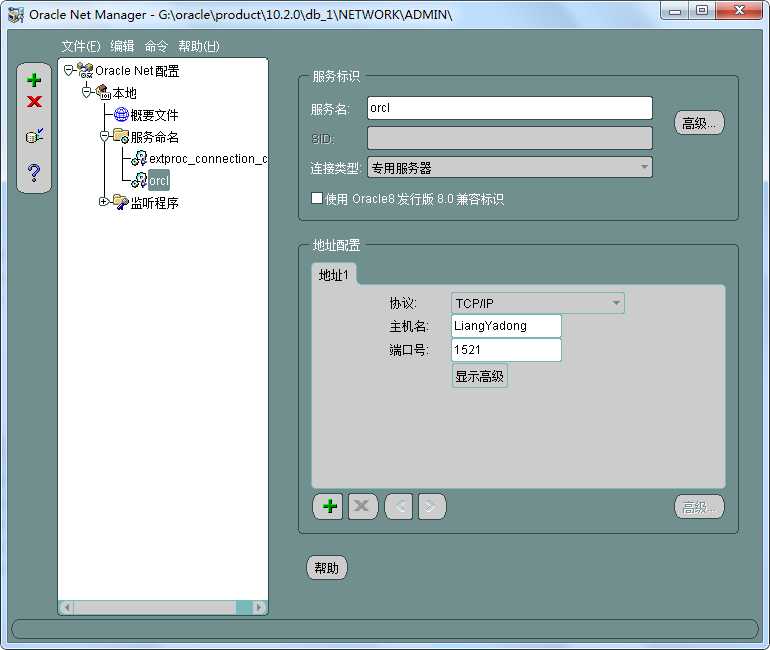Open the 文件(F) menu
The height and width of the screenshot is (650, 770).
81,46
